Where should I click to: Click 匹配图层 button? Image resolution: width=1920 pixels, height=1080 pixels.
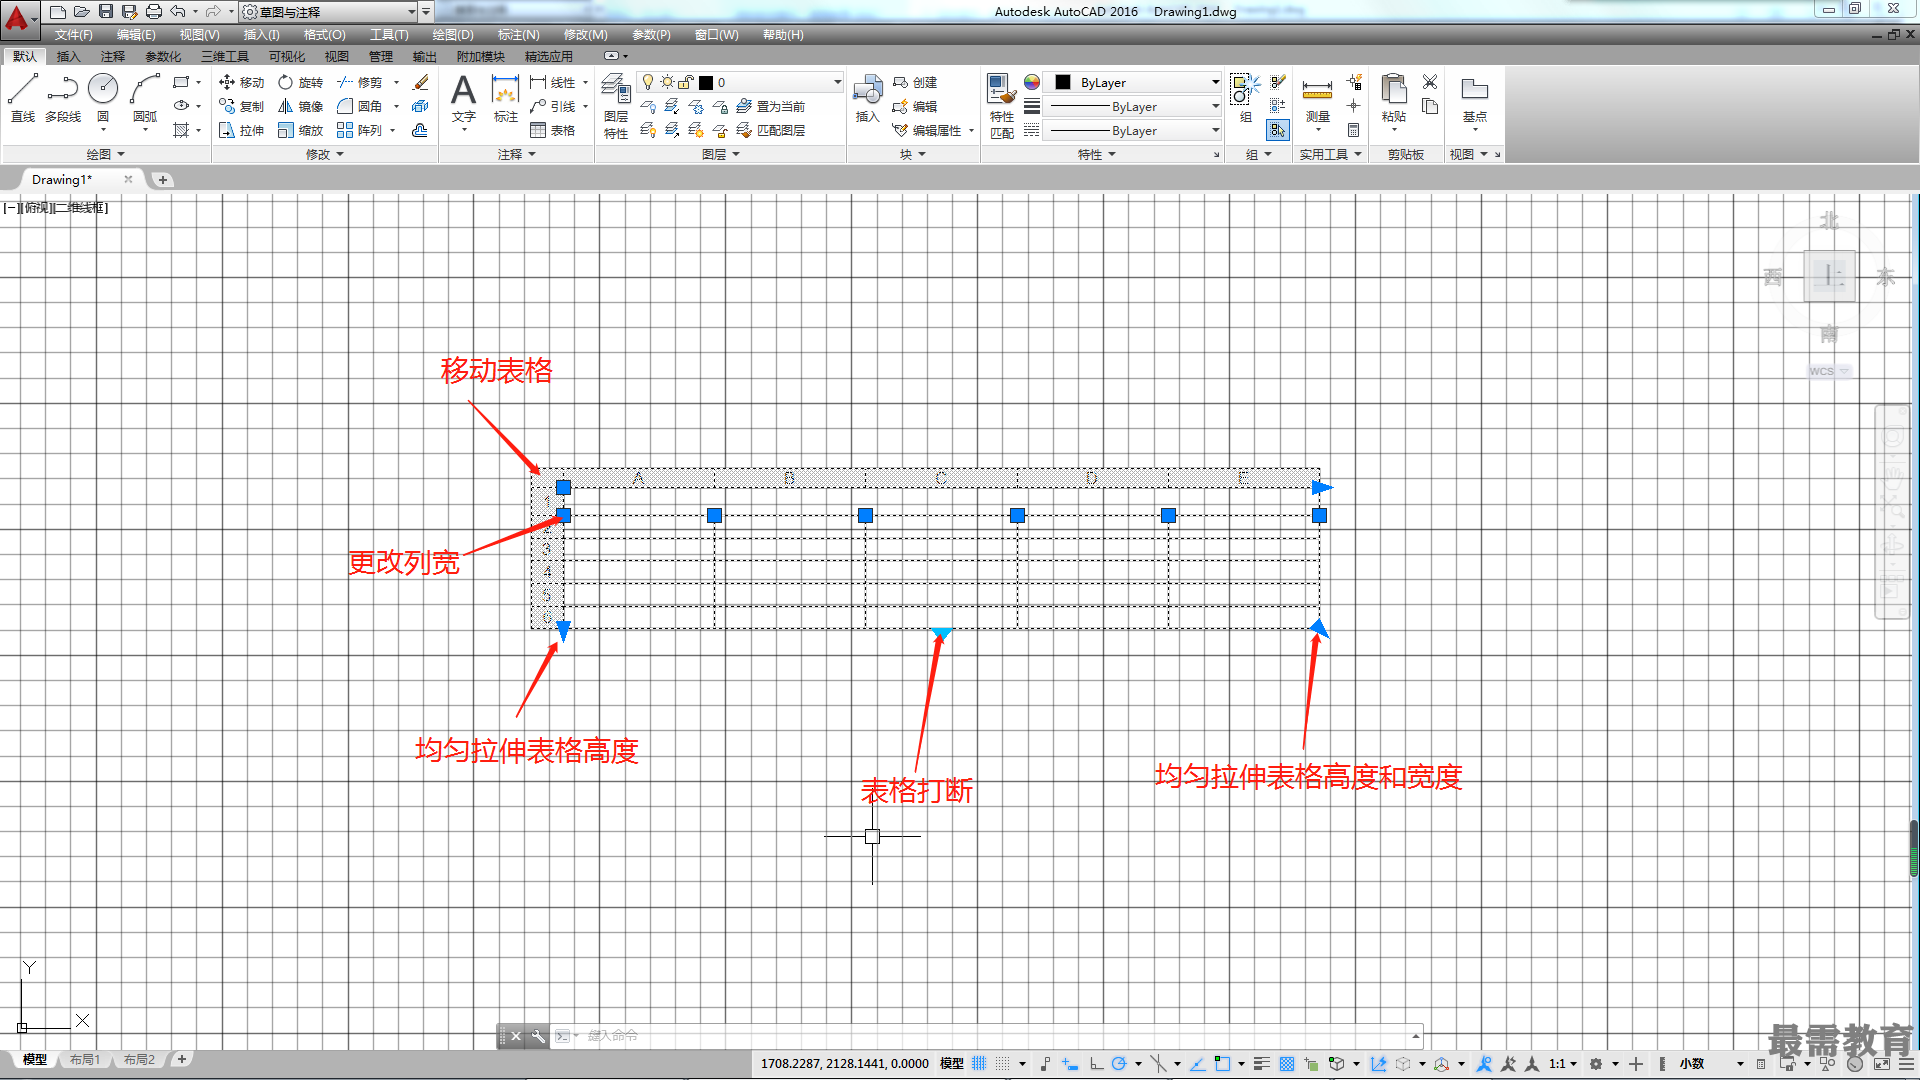tap(771, 130)
